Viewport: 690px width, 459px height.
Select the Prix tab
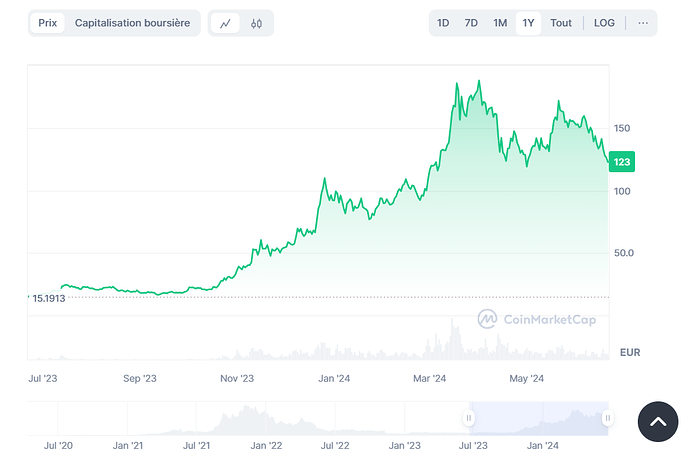point(48,23)
